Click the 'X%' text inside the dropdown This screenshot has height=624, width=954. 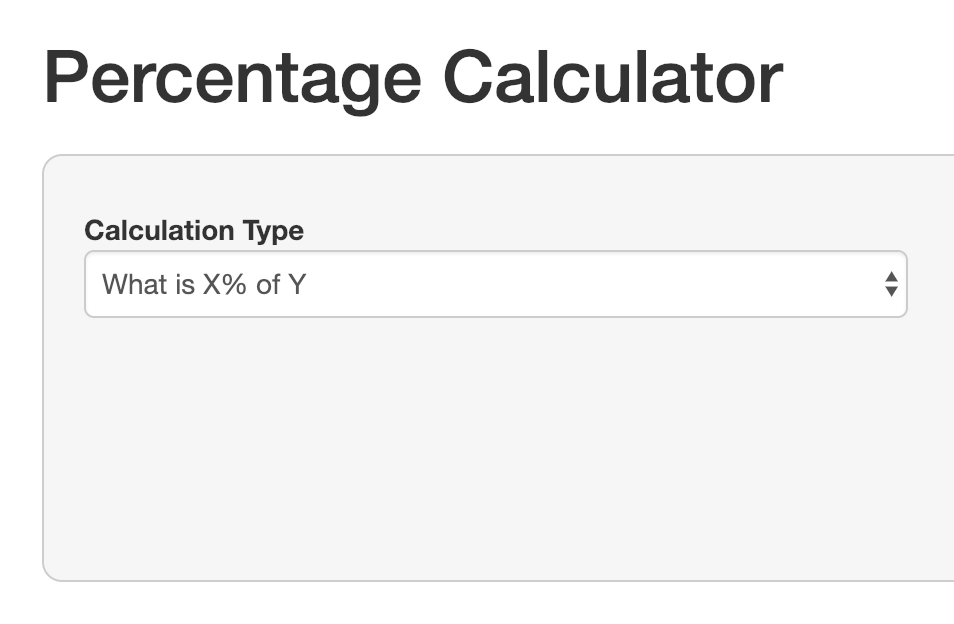[225, 285]
